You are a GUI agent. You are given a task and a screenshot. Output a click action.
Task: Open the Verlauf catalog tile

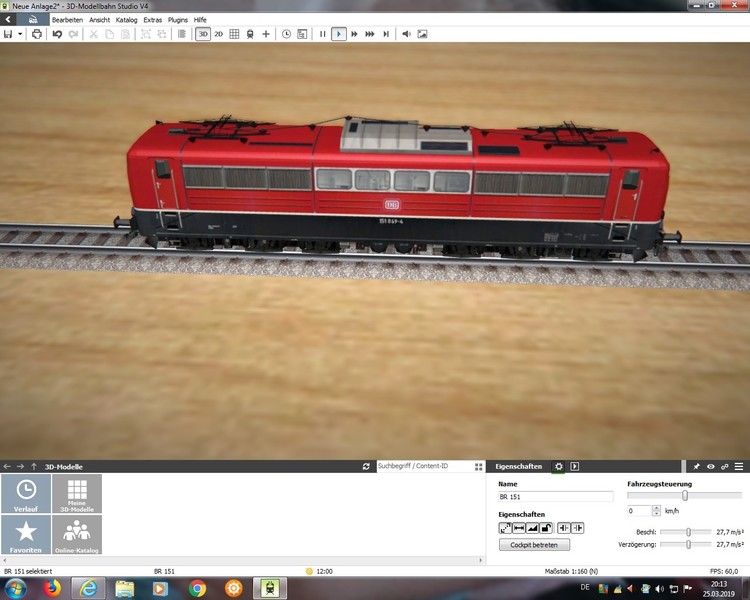(x=26, y=494)
